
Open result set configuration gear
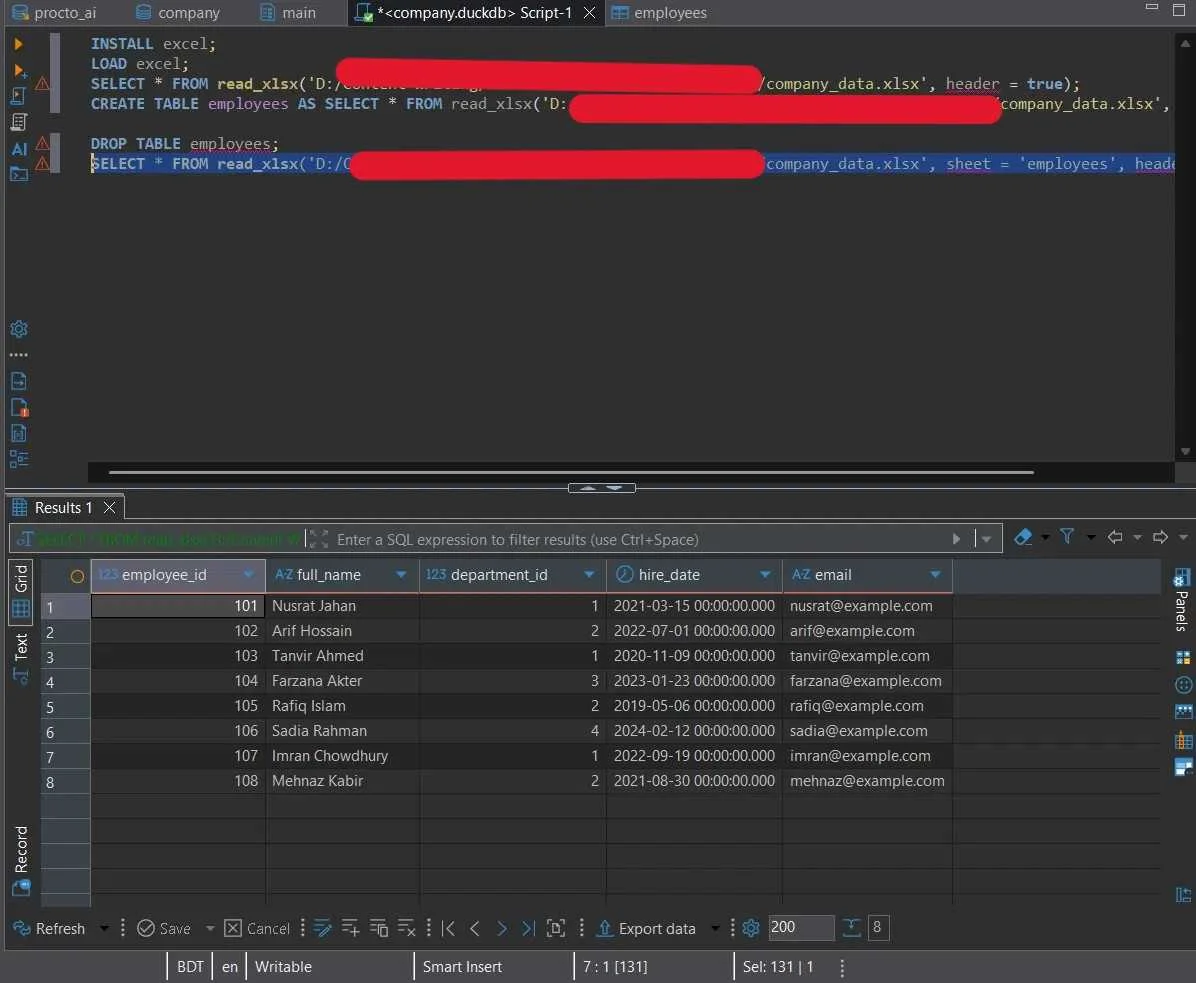coord(751,928)
